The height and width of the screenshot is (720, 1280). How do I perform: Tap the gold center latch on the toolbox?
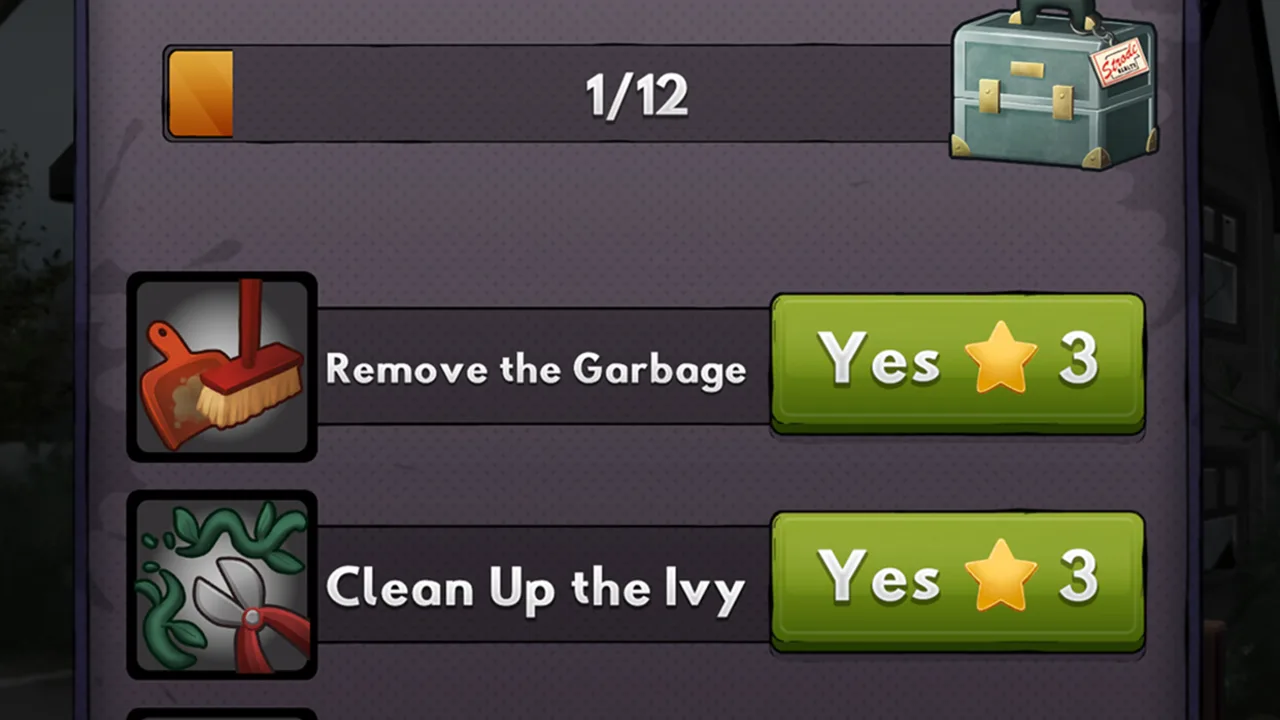[1026, 69]
